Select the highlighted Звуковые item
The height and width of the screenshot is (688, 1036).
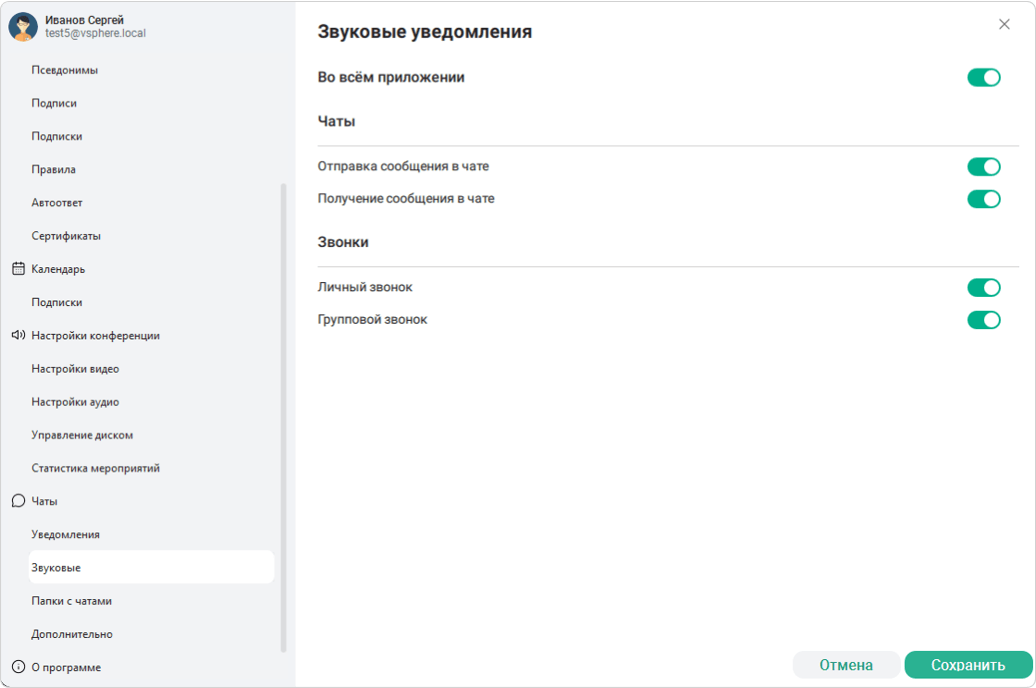151,567
